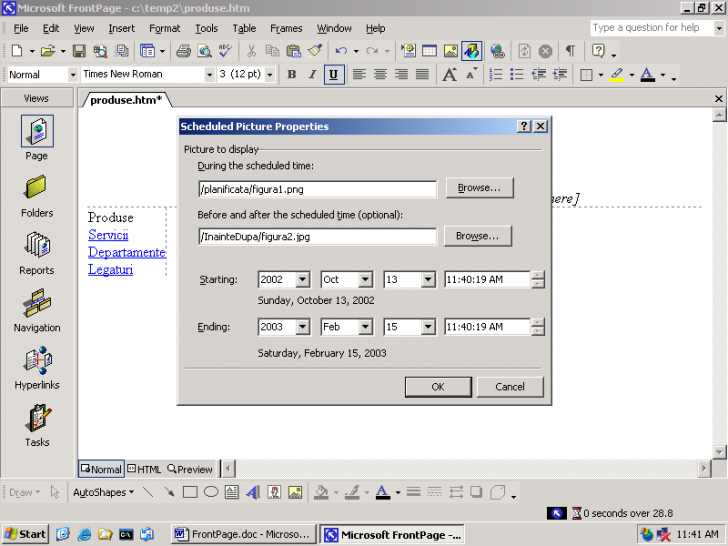The image size is (728, 546).
Task: Open the Tasks view icon
Action: pyautogui.click(x=36, y=418)
